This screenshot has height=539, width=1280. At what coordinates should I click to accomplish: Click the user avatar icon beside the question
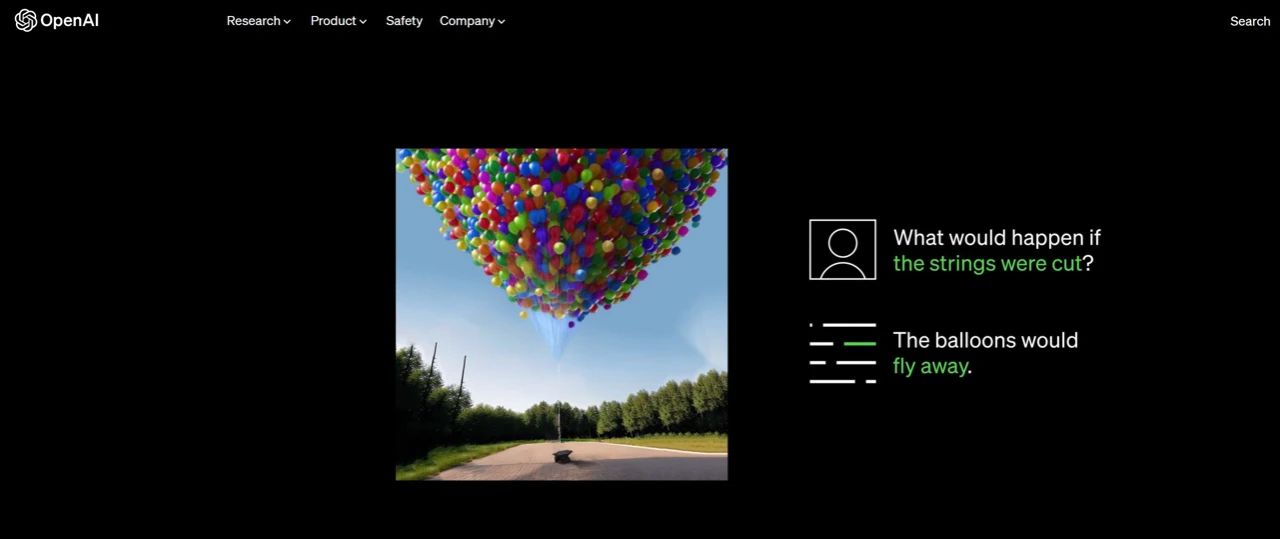point(843,249)
